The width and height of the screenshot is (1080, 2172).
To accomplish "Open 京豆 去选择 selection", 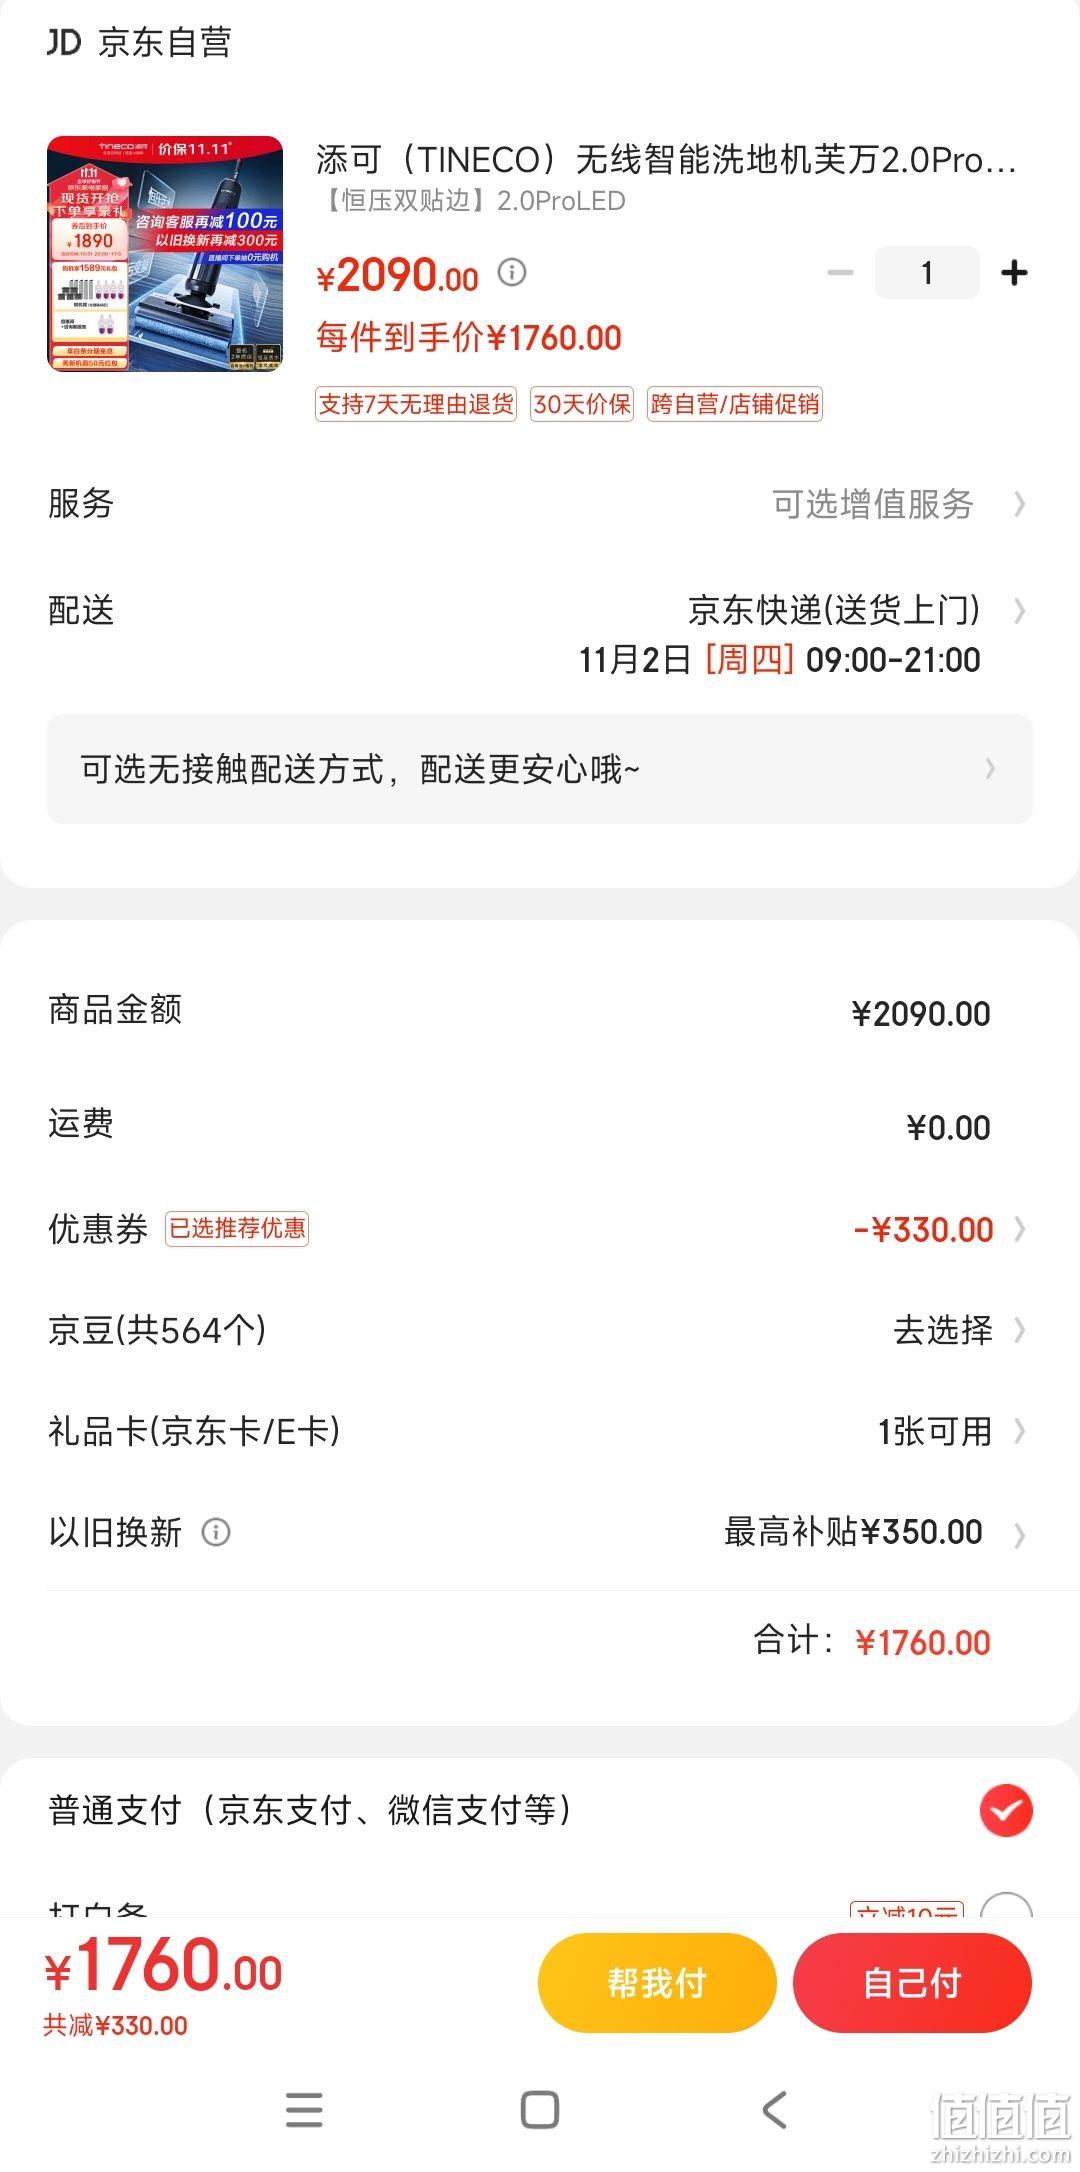I will pyautogui.click(x=540, y=1330).
